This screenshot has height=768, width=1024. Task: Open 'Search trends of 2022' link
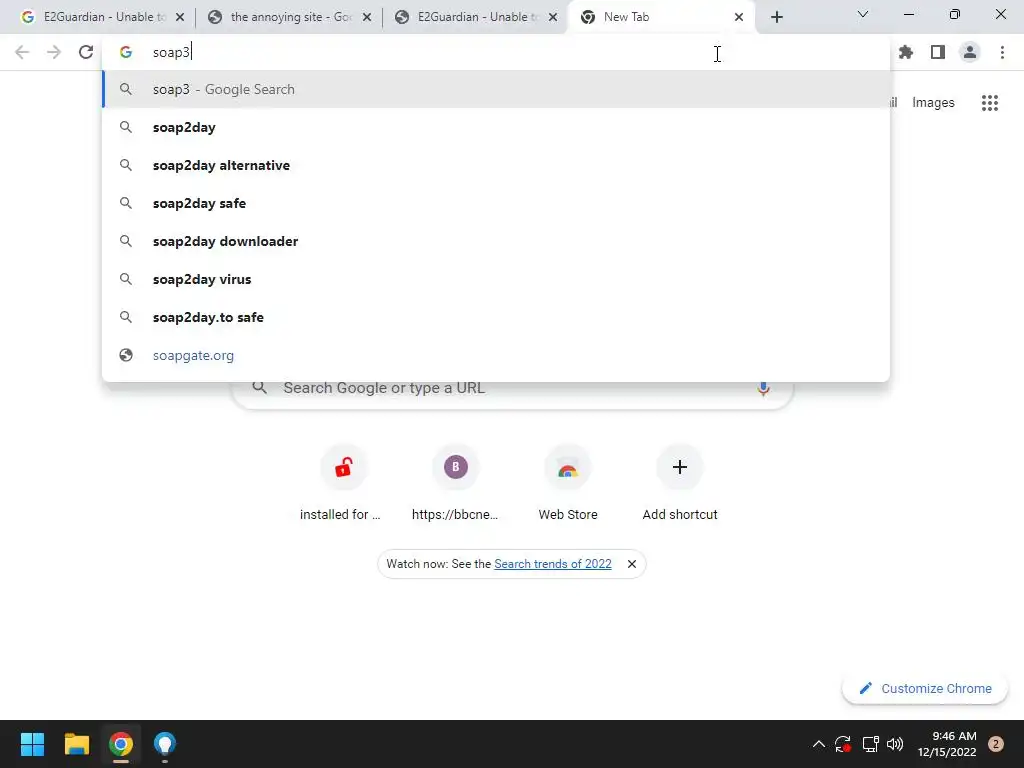click(552, 564)
